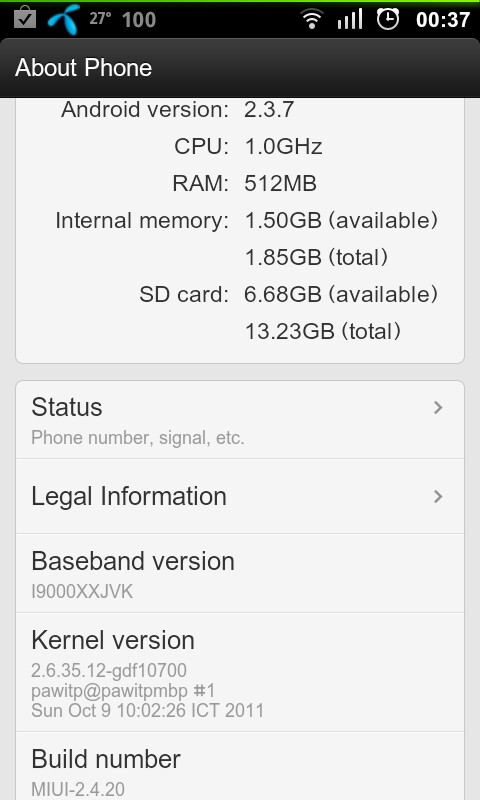
Task: Tap the Internal memory 1.50GB available line
Action: click(x=247, y=220)
